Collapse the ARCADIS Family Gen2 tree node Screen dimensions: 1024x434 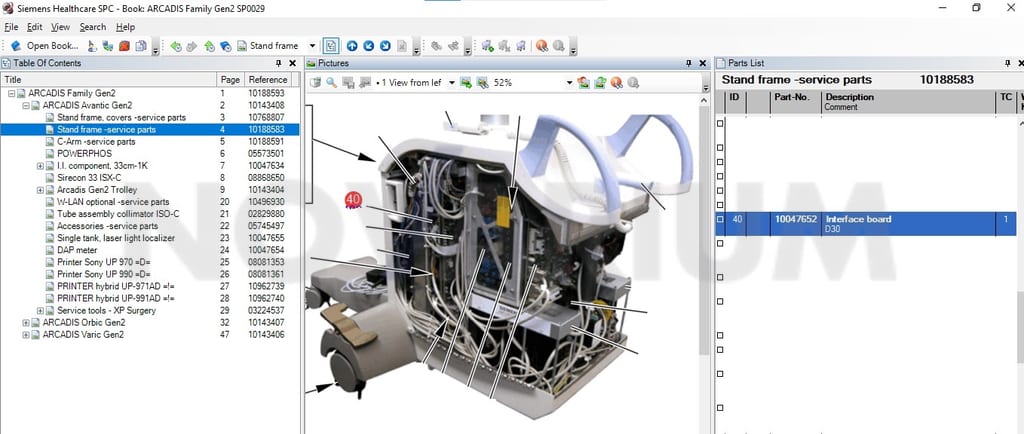(12, 93)
